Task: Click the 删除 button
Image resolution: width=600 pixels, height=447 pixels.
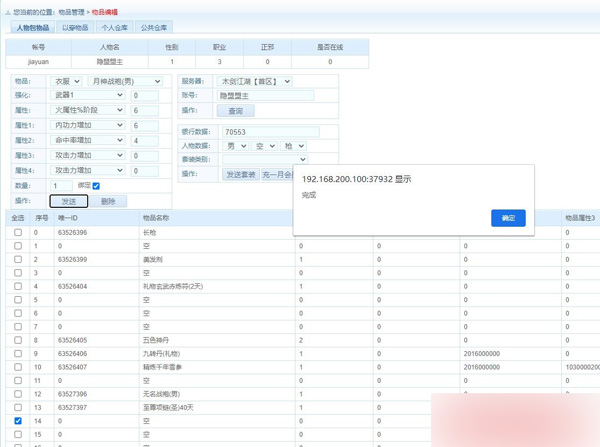Action: (108, 201)
